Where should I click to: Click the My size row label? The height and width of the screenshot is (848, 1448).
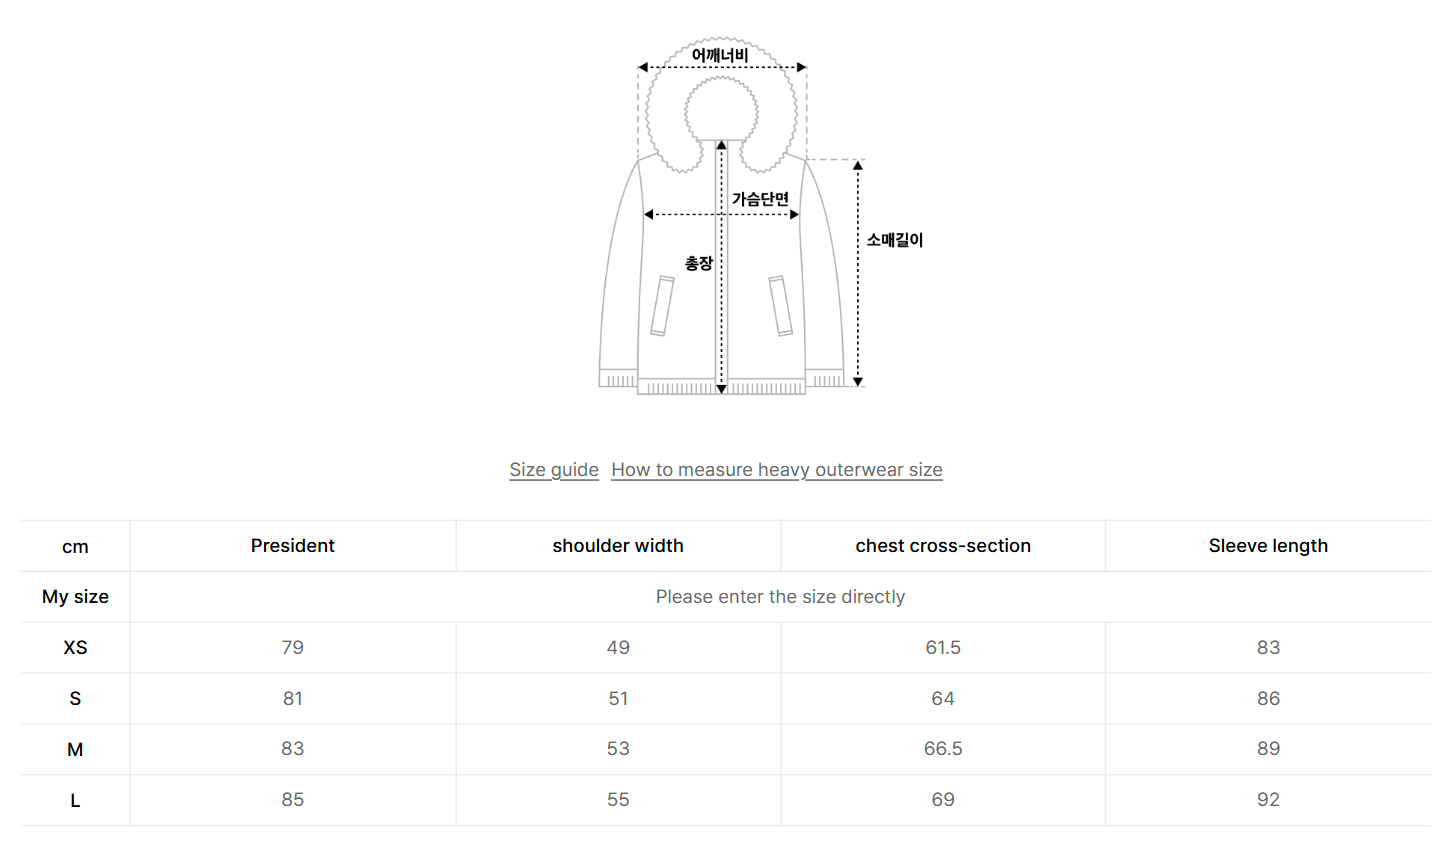[x=75, y=597]
